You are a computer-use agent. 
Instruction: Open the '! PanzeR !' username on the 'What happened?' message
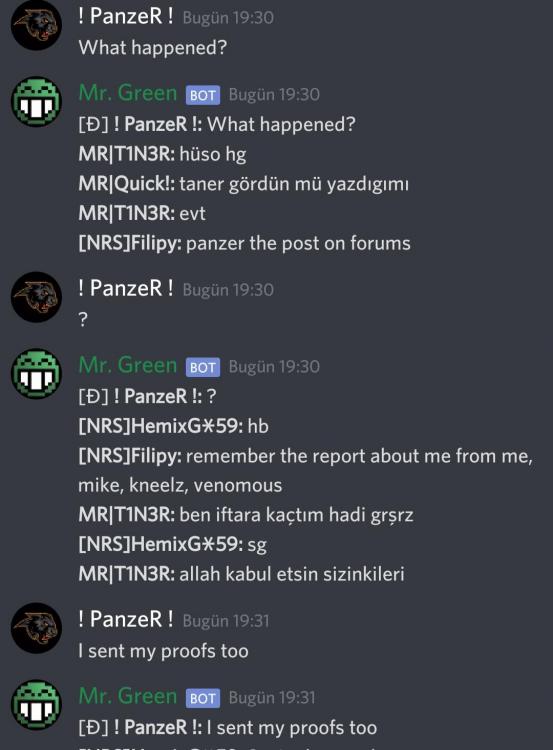tap(126, 16)
